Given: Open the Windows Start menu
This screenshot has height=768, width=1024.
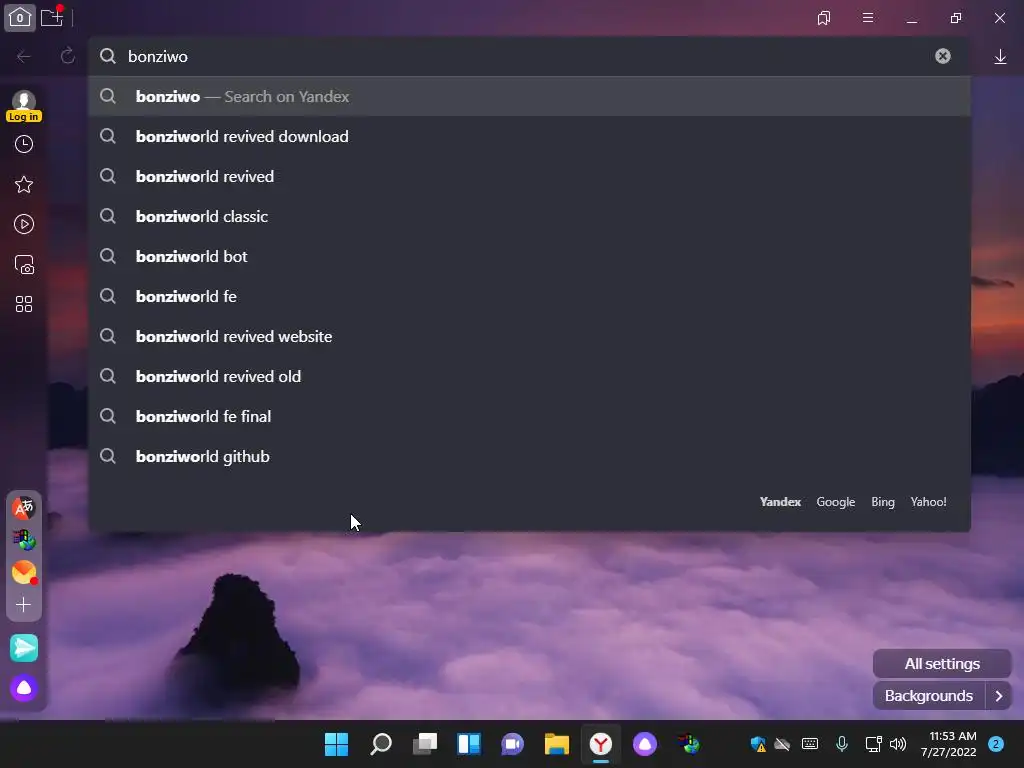Looking at the screenshot, I should tap(337, 744).
